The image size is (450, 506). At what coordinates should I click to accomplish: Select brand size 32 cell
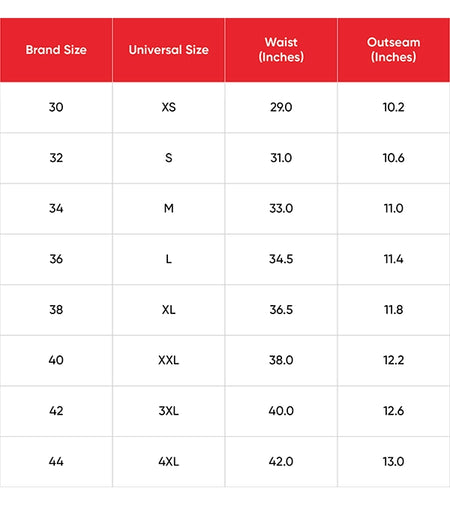(56, 158)
